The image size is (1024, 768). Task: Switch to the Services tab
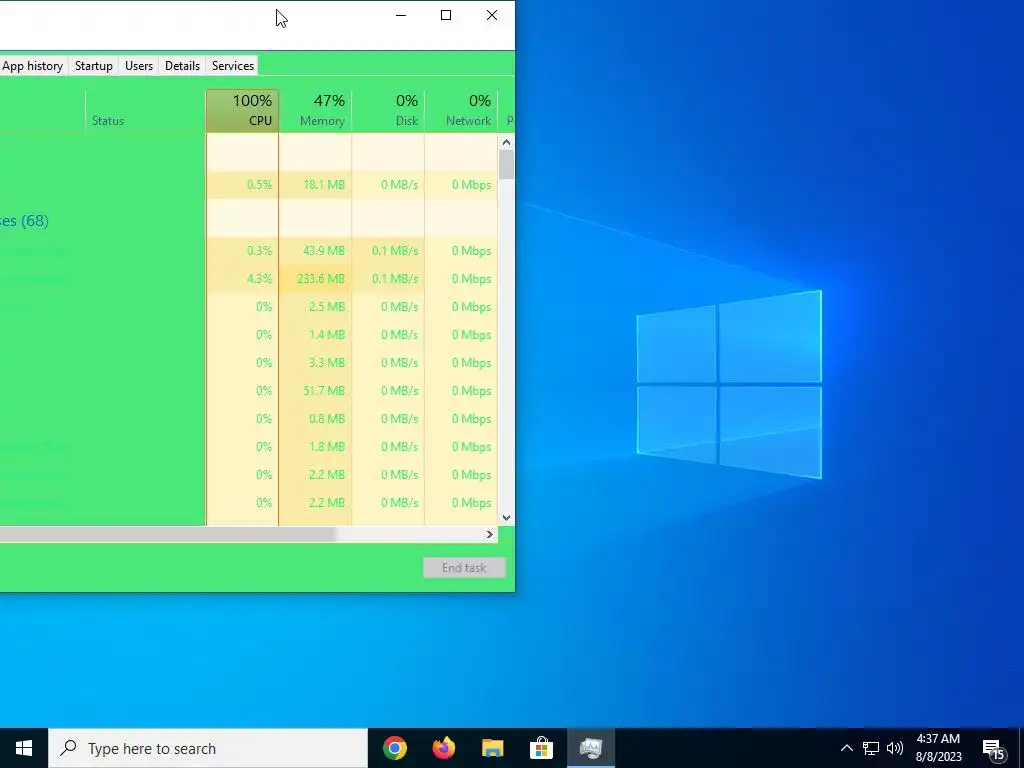click(232, 65)
